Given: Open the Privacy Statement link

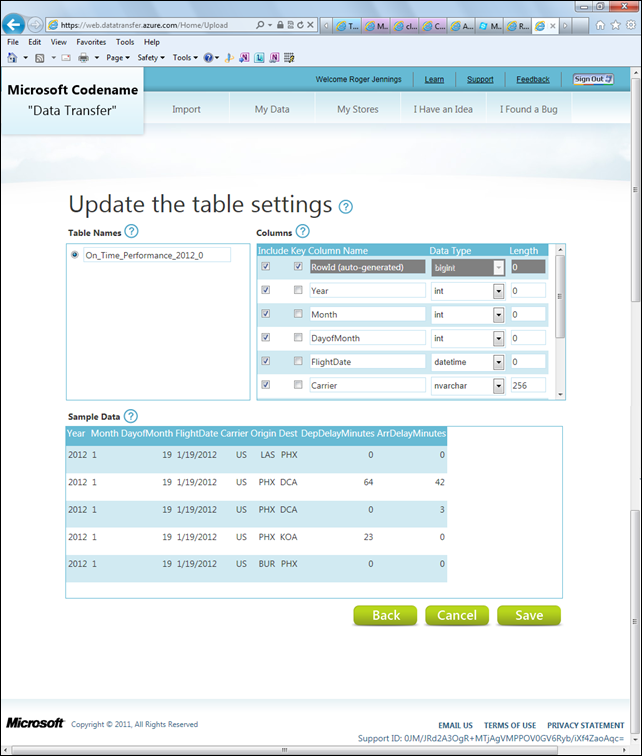Looking at the screenshot, I should point(586,725).
